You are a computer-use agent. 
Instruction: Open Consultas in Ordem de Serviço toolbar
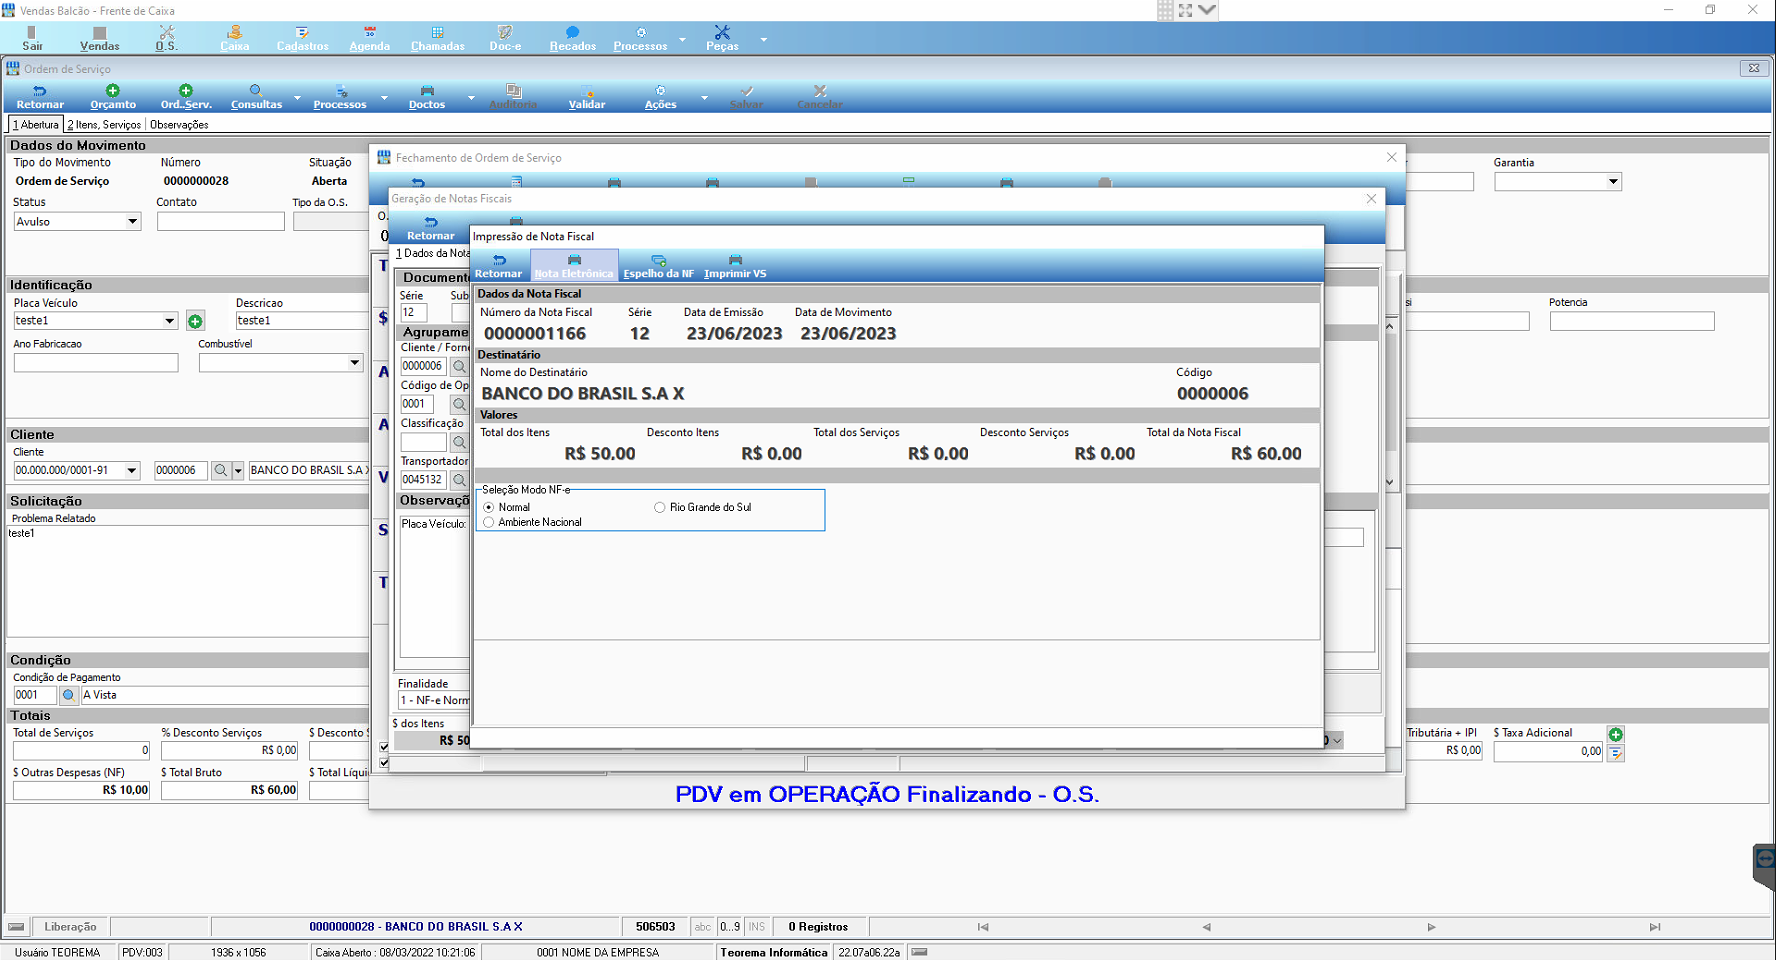point(256,97)
